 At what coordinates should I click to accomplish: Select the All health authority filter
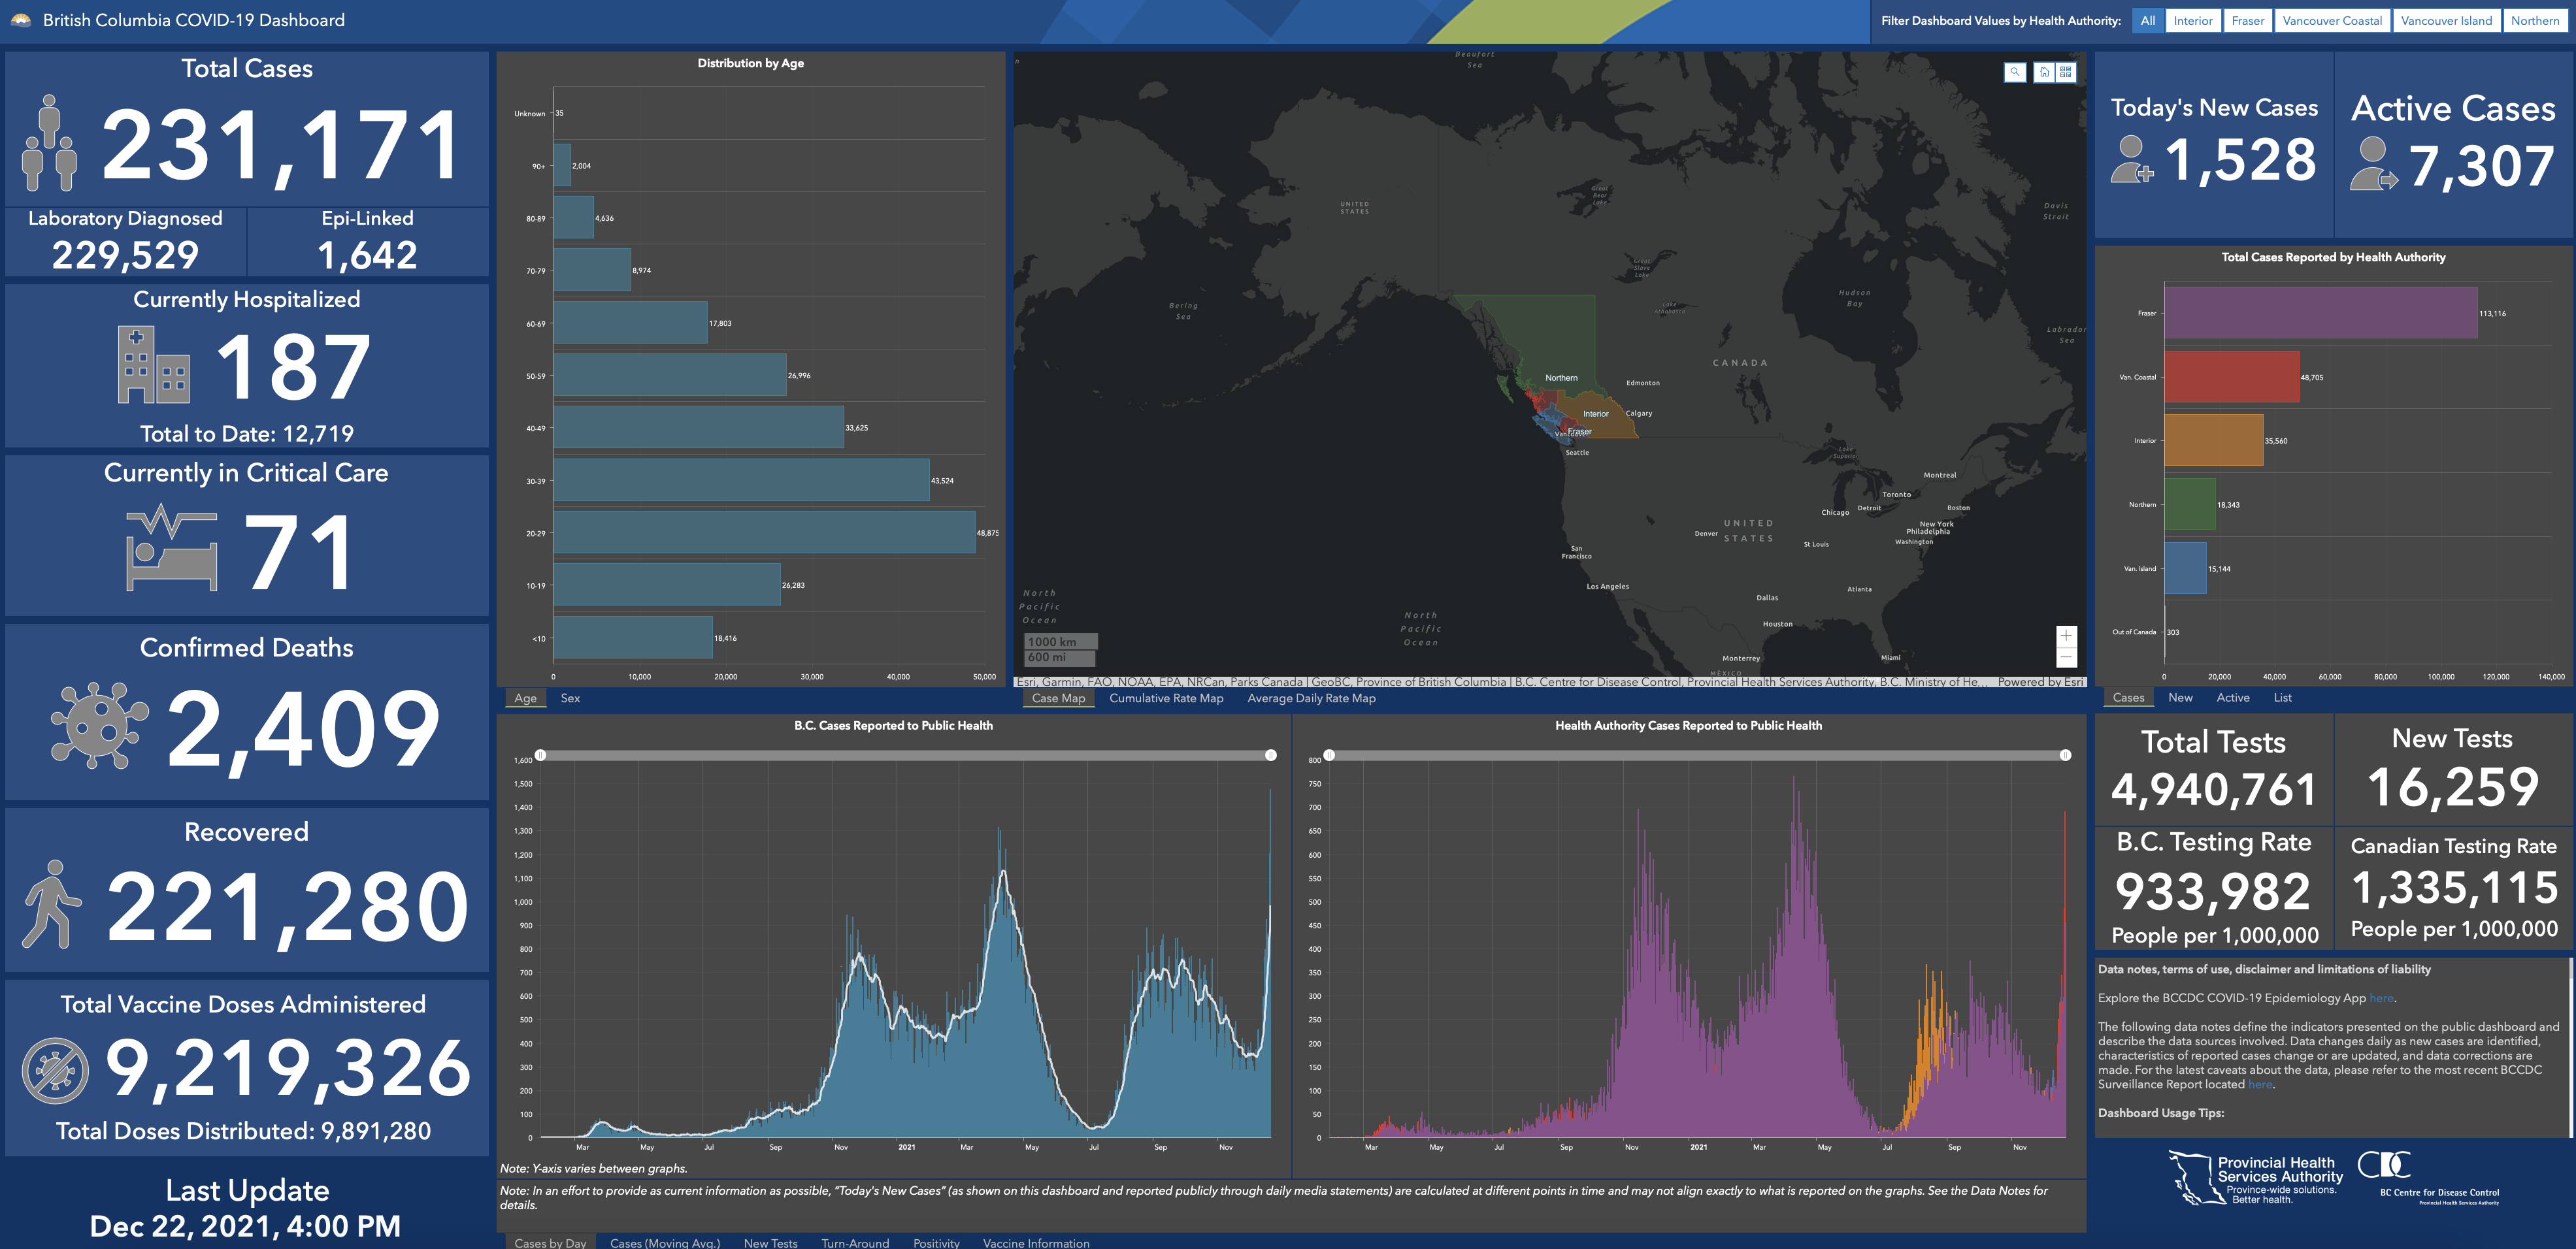point(2147,20)
